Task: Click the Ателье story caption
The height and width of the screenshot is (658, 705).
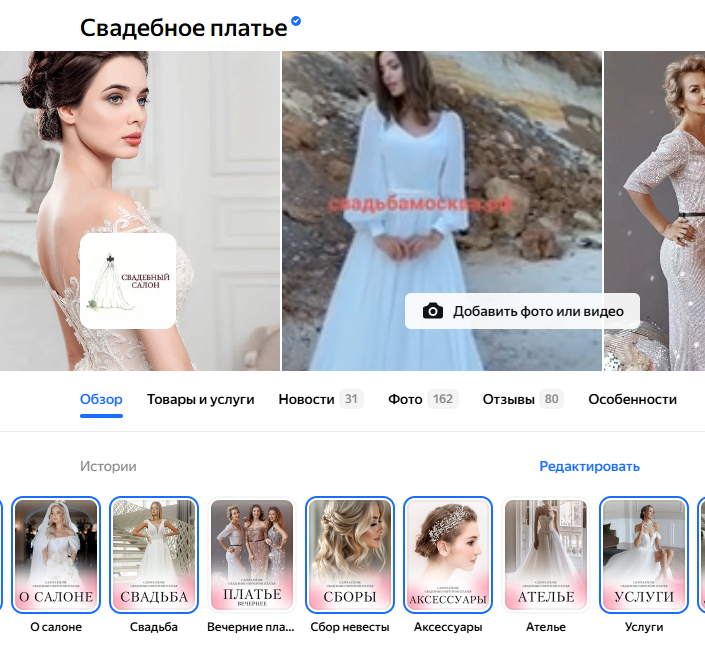Action: tap(546, 627)
